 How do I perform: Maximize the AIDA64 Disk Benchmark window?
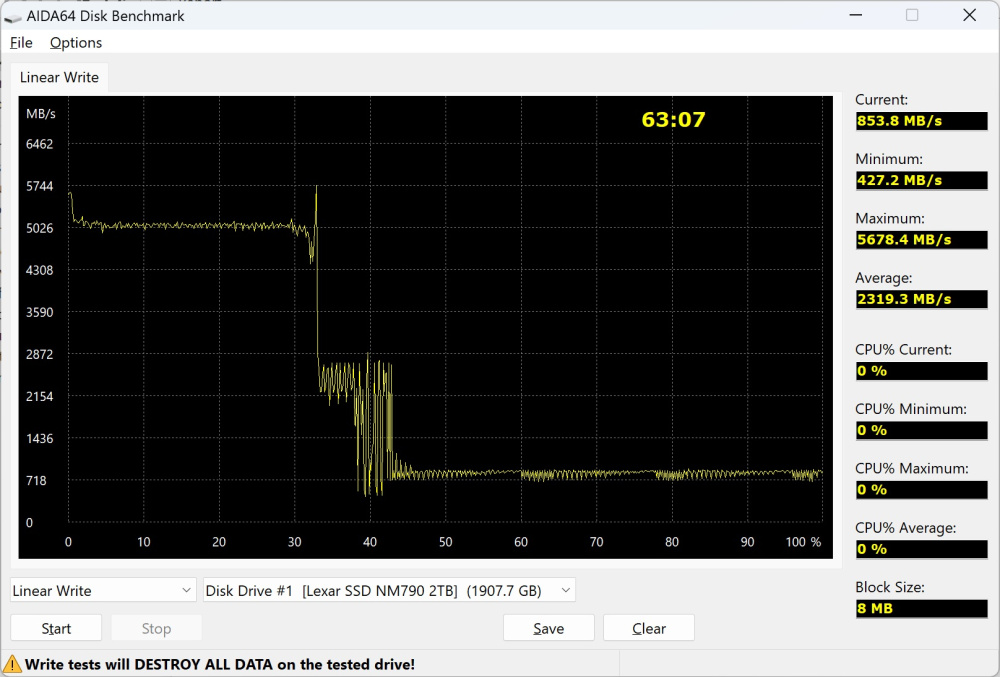pyautogui.click(x=912, y=15)
